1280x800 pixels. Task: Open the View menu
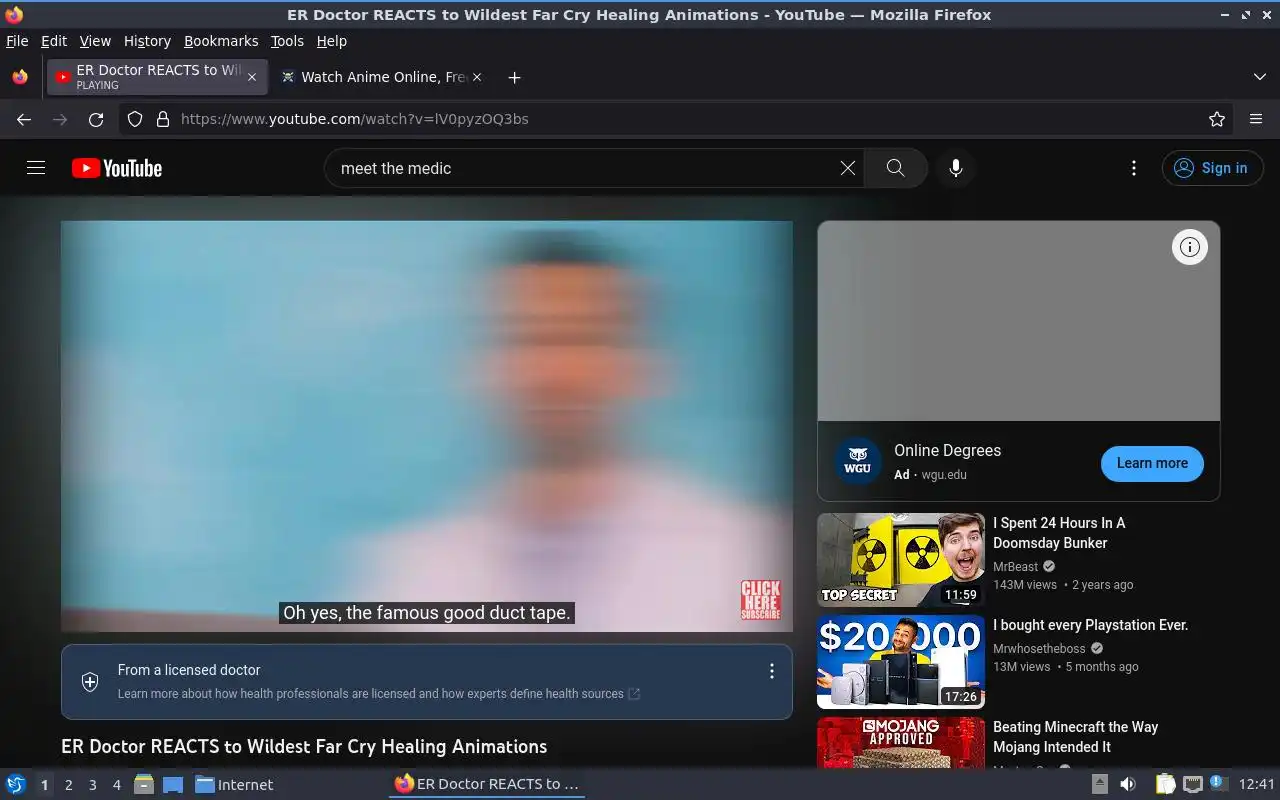(95, 41)
